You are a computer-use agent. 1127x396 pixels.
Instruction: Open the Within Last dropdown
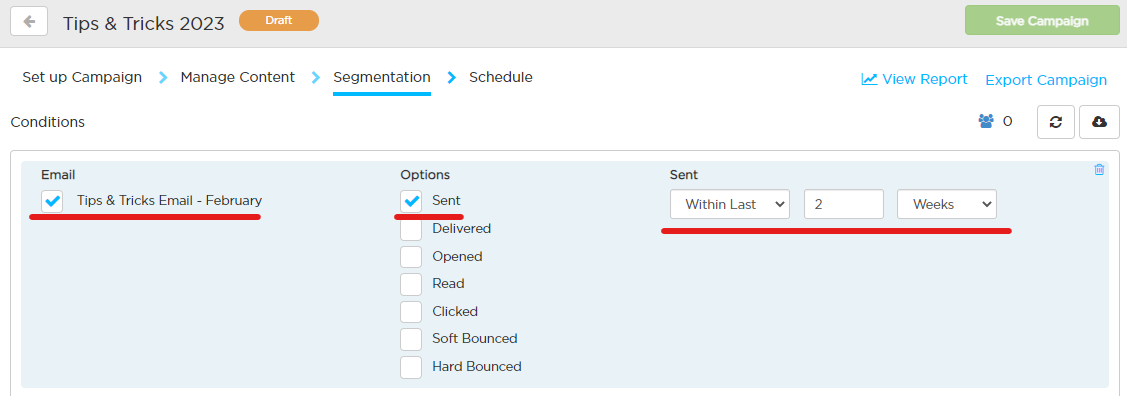pos(730,204)
